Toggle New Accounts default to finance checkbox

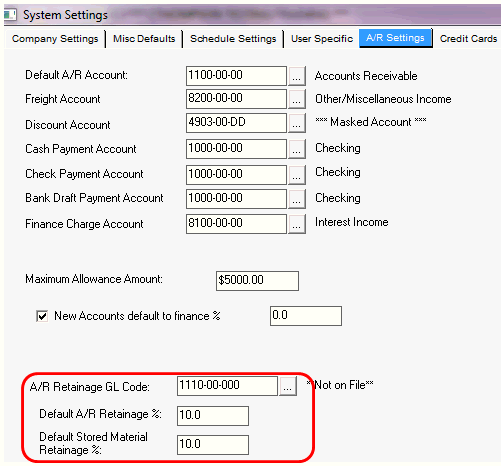click(42, 316)
